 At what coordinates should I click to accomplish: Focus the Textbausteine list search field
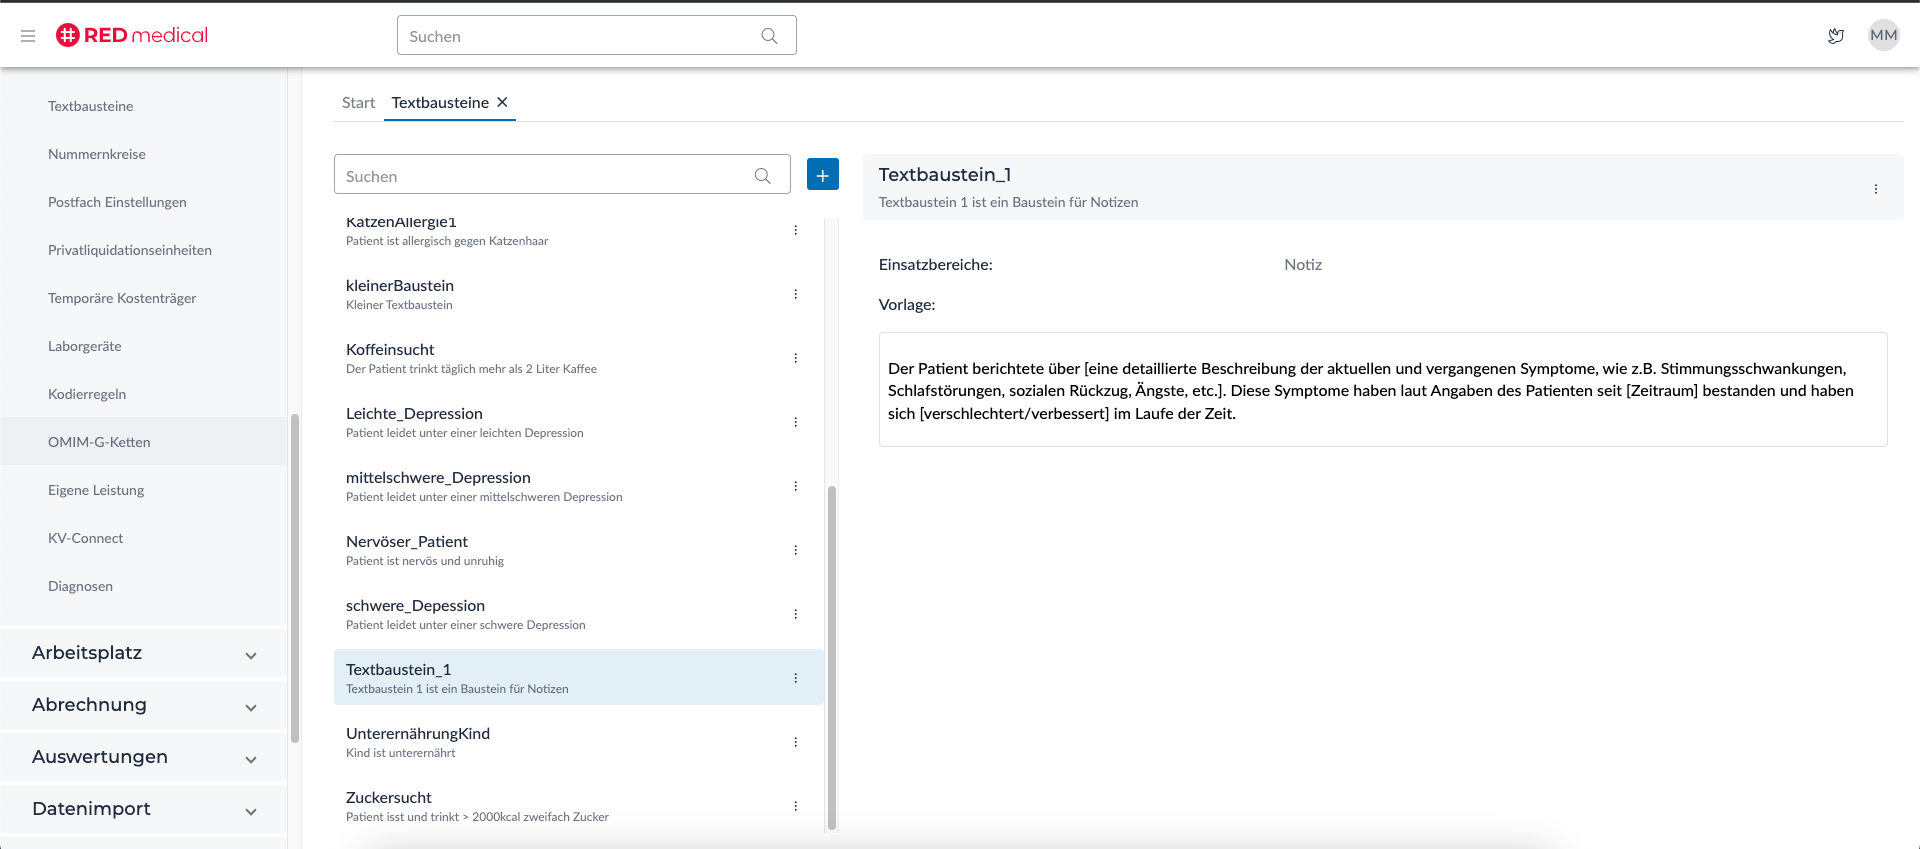[x=545, y=176]
